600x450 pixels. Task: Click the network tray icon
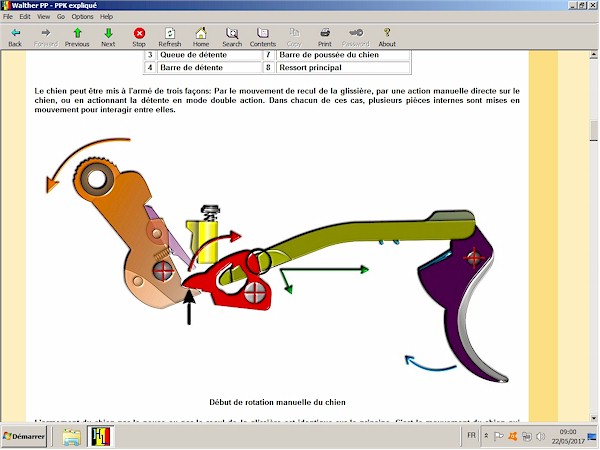point(527,436)
